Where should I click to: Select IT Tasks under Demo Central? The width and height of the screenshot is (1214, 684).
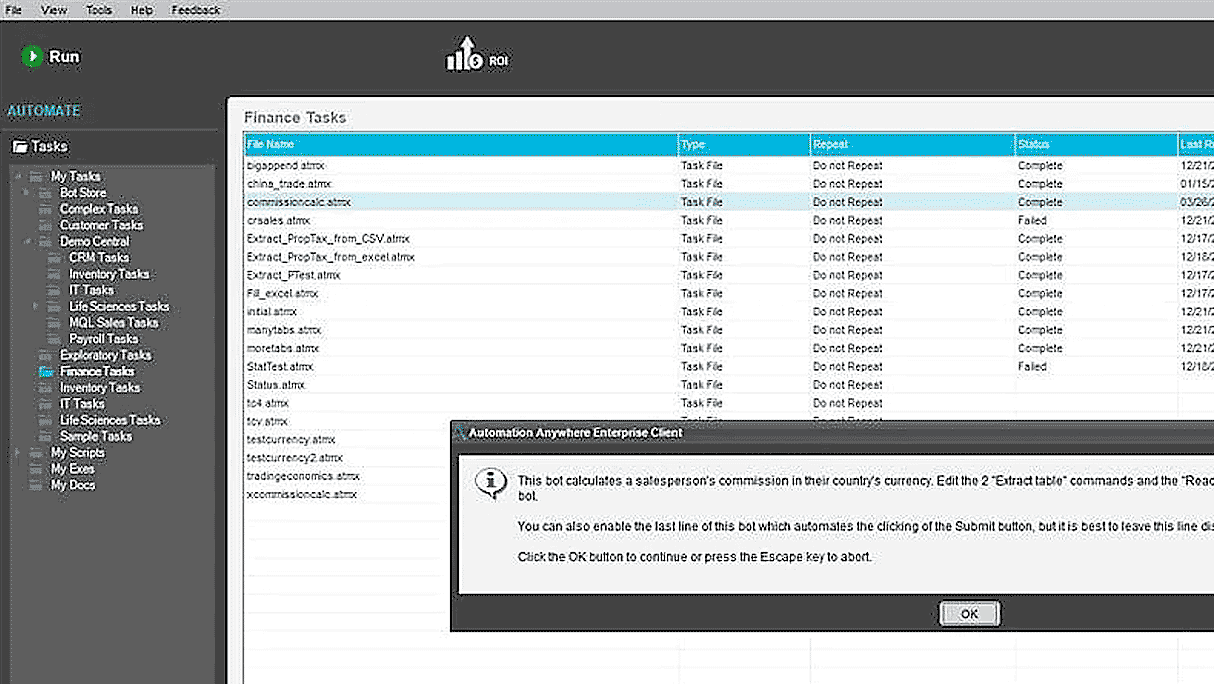point(91,290)
